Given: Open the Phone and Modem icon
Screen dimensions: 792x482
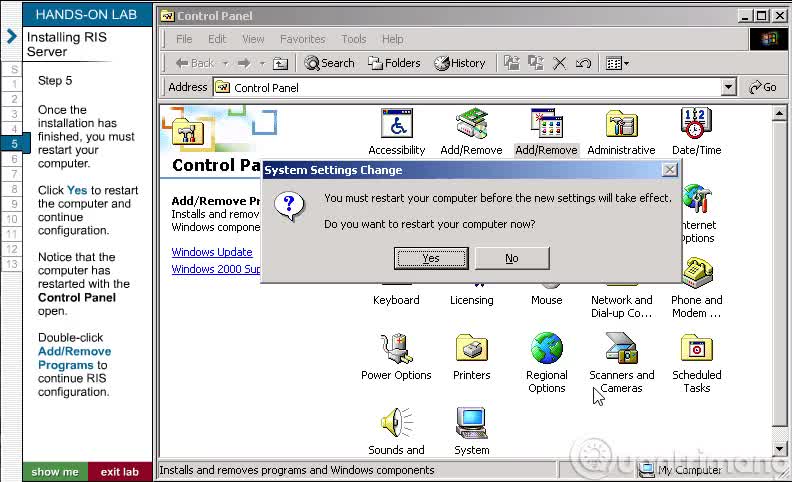Looking at the screenshot, I should click(697, 273).
